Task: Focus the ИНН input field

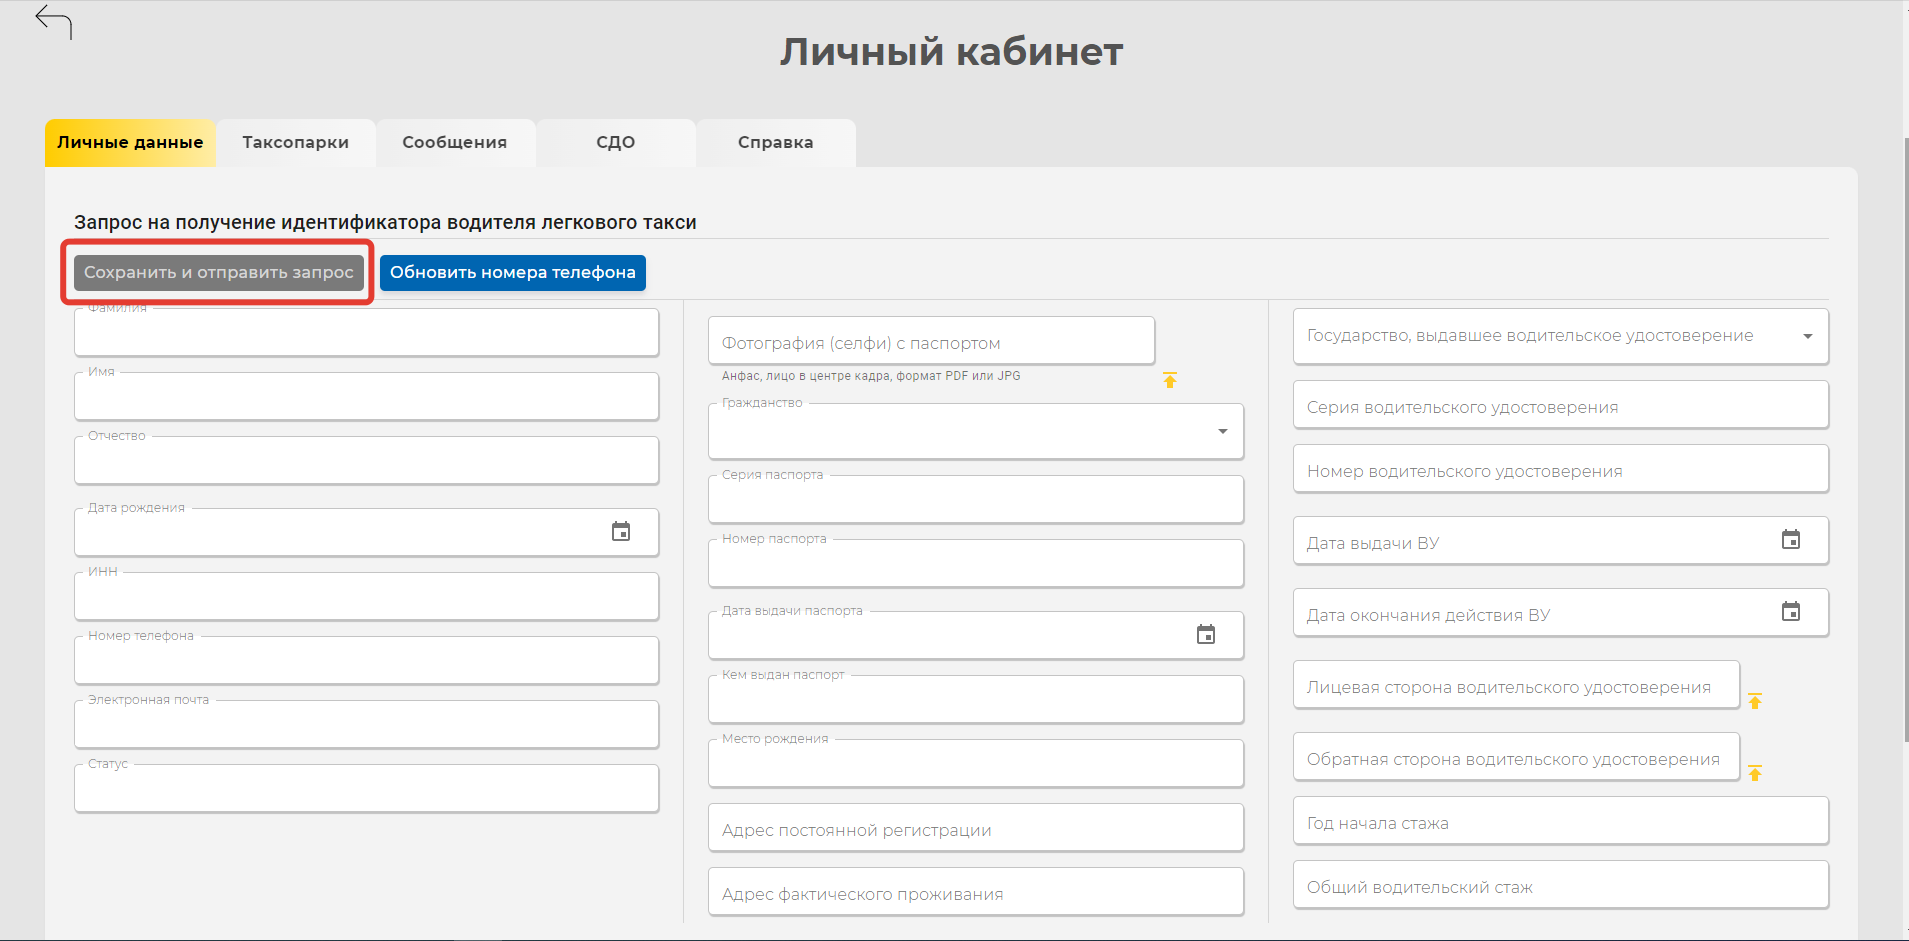Action: click(x=366, y=596)
